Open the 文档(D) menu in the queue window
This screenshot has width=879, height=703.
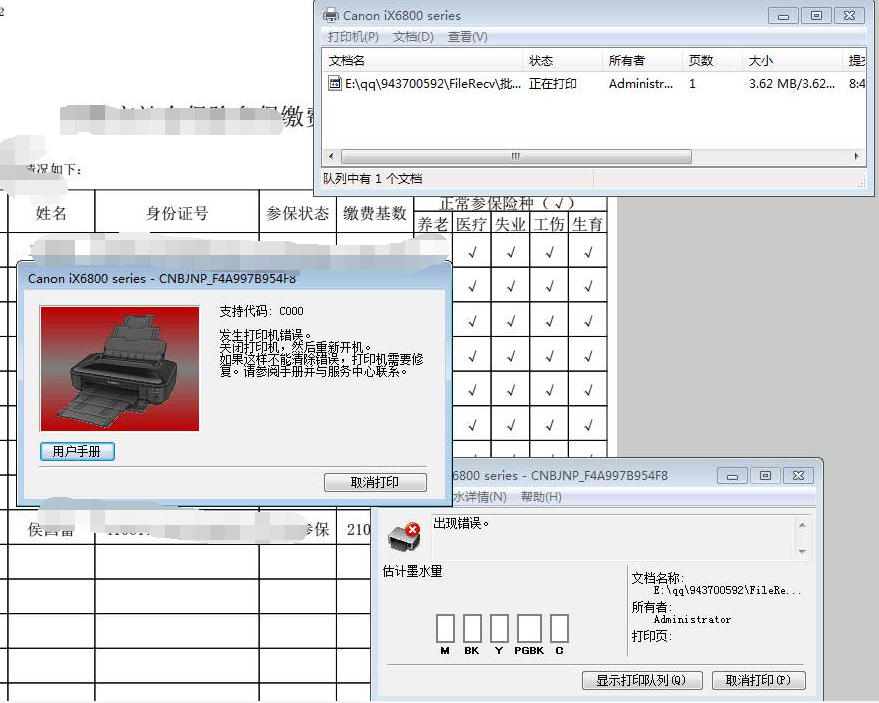[x=413, y=37]
